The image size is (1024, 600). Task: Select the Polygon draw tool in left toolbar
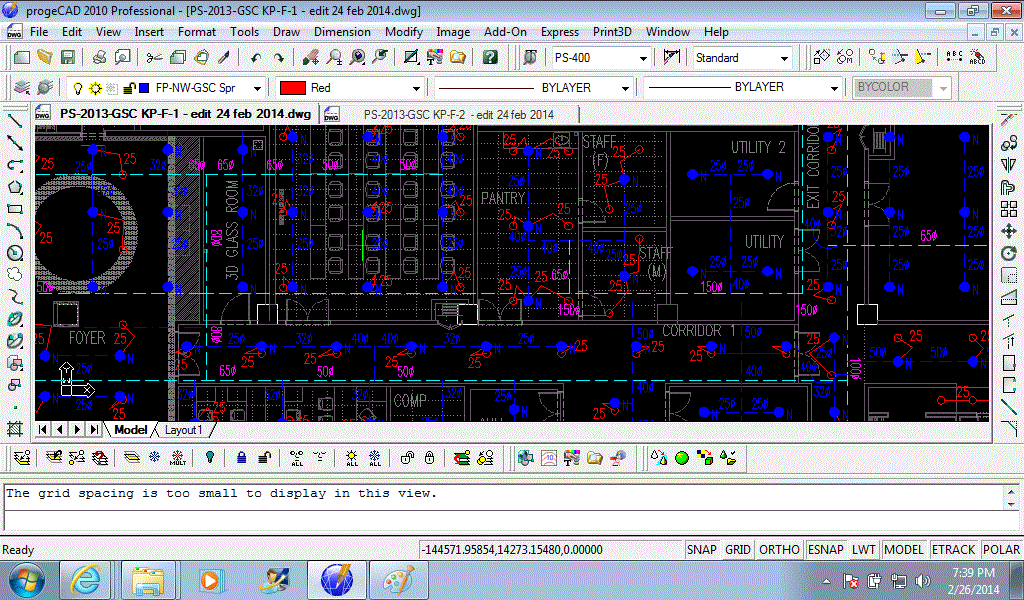pos(15,187)
